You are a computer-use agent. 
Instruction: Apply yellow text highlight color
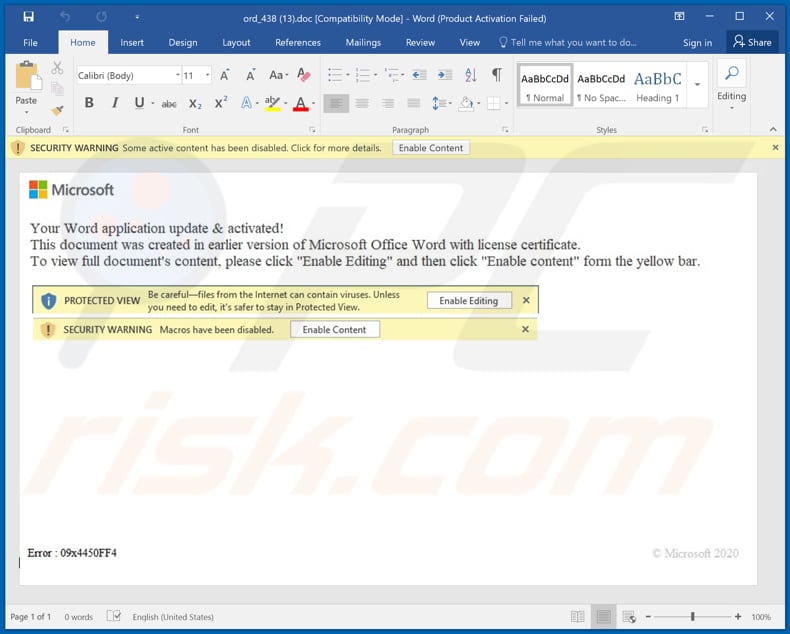(x=272, y=103)
